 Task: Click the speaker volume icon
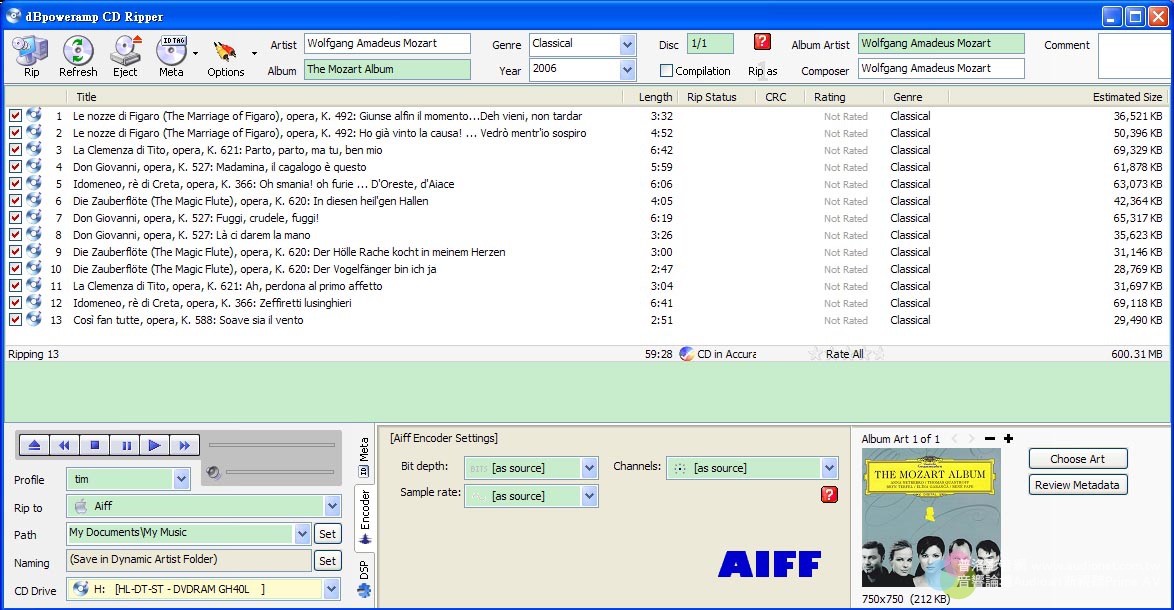[x=213, y=472]
